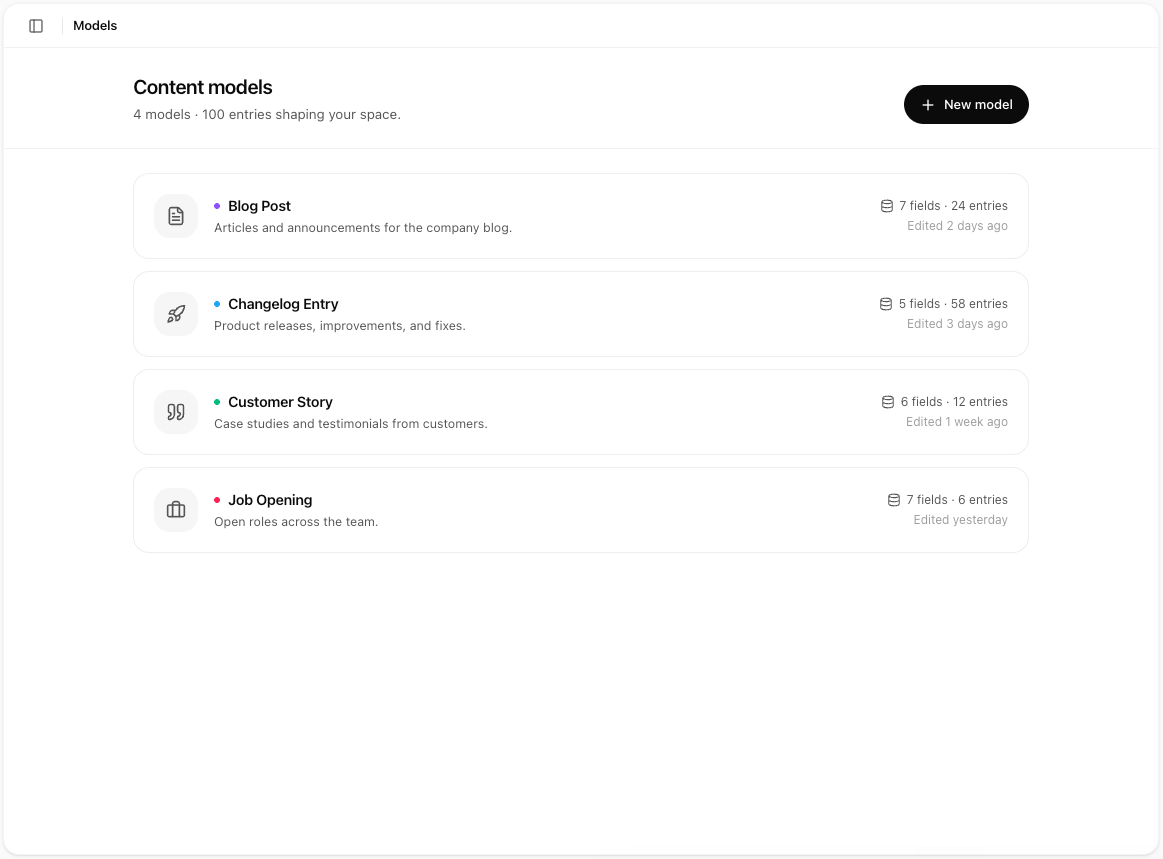Click 'Edited 3 days ago' text
Image resolution: width=1163 pixels, height=859 pixels.
click(x=957, y=323)
